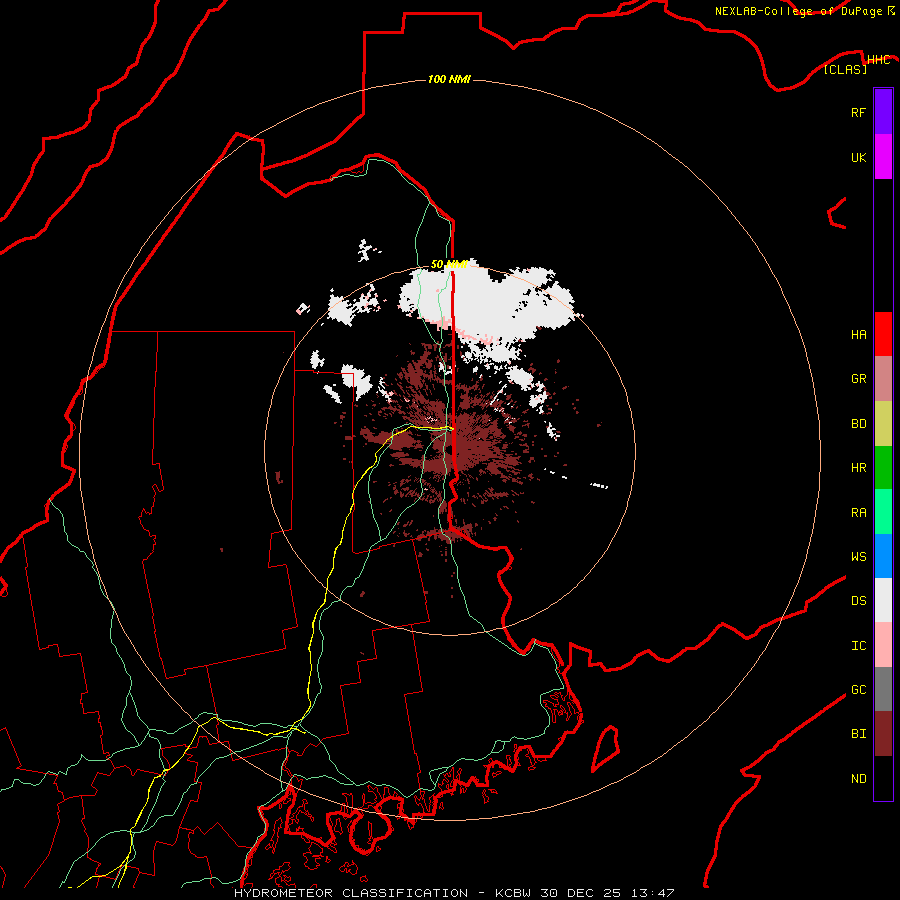Click the UK legend label
Image resolution: width=900 pixels, height=900 pixels.
click(858, 157)
